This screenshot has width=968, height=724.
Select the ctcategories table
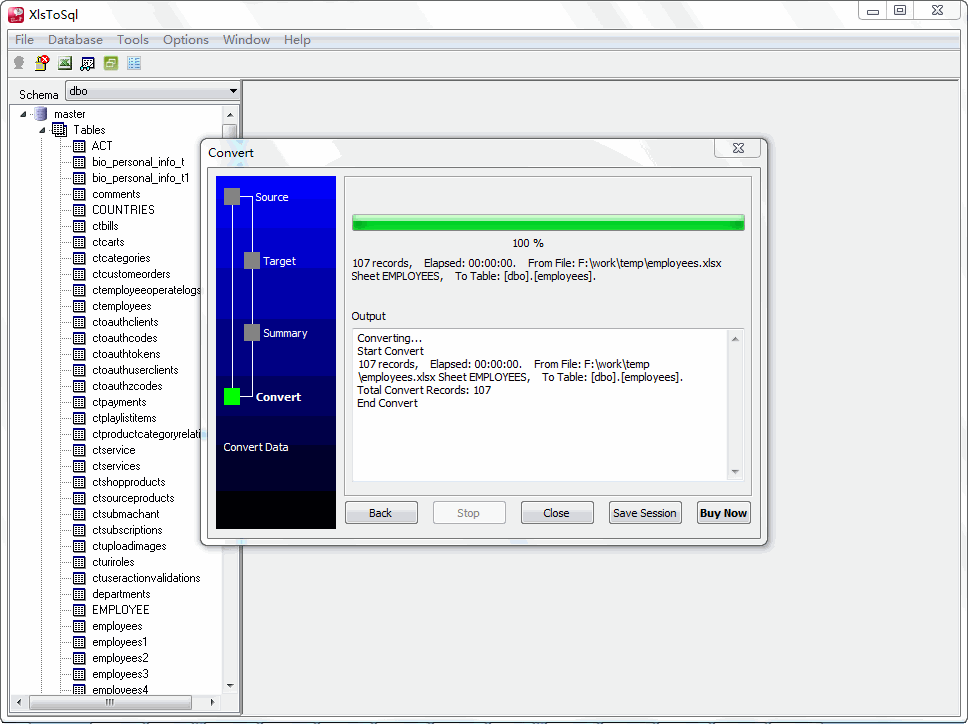click(121, 258)
